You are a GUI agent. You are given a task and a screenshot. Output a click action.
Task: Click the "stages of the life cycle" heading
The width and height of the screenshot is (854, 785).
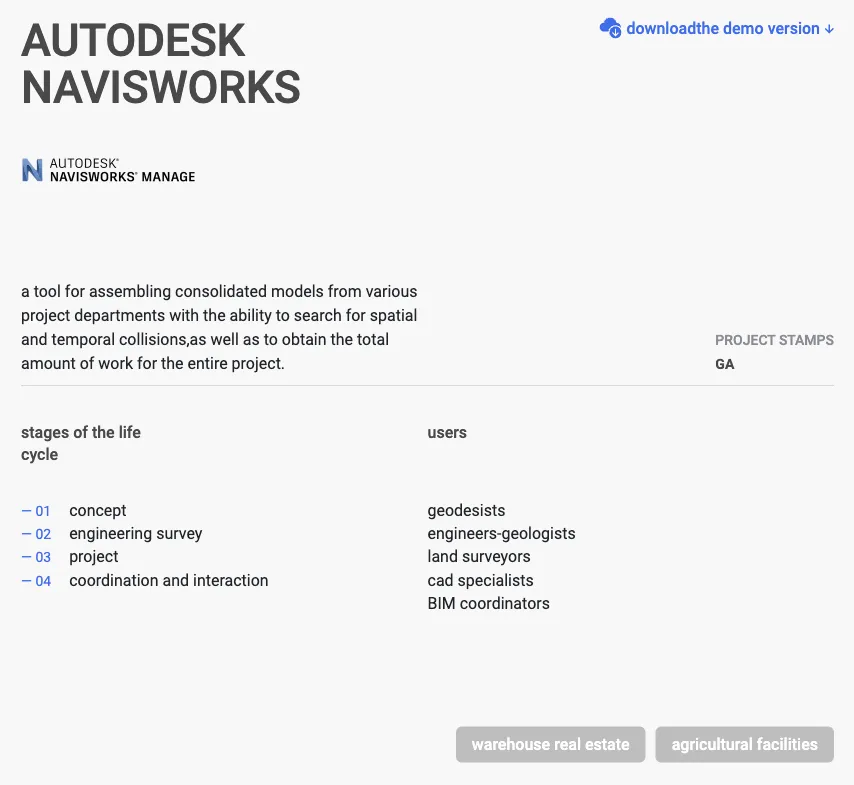point(81,443)
